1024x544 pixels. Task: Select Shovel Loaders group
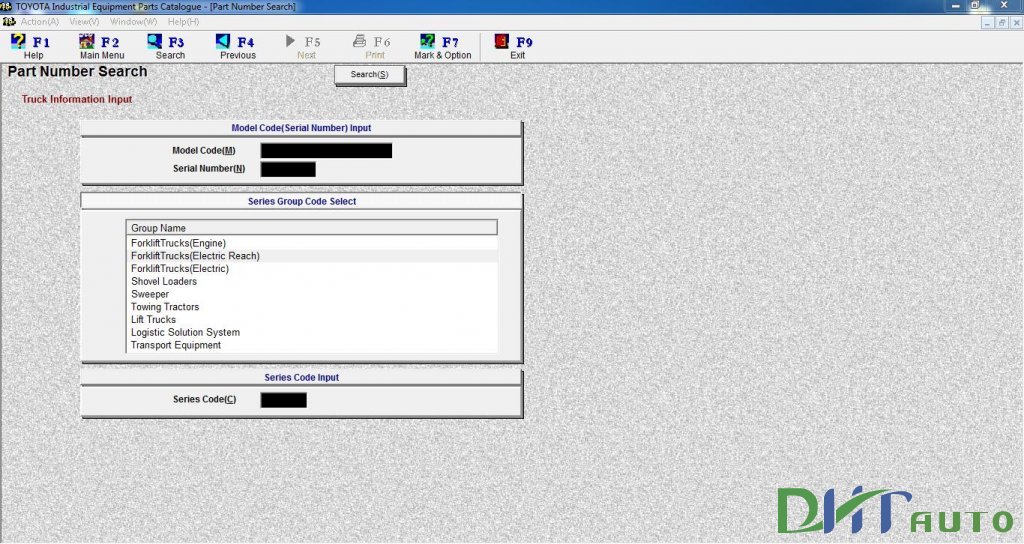tap(312, 281)
